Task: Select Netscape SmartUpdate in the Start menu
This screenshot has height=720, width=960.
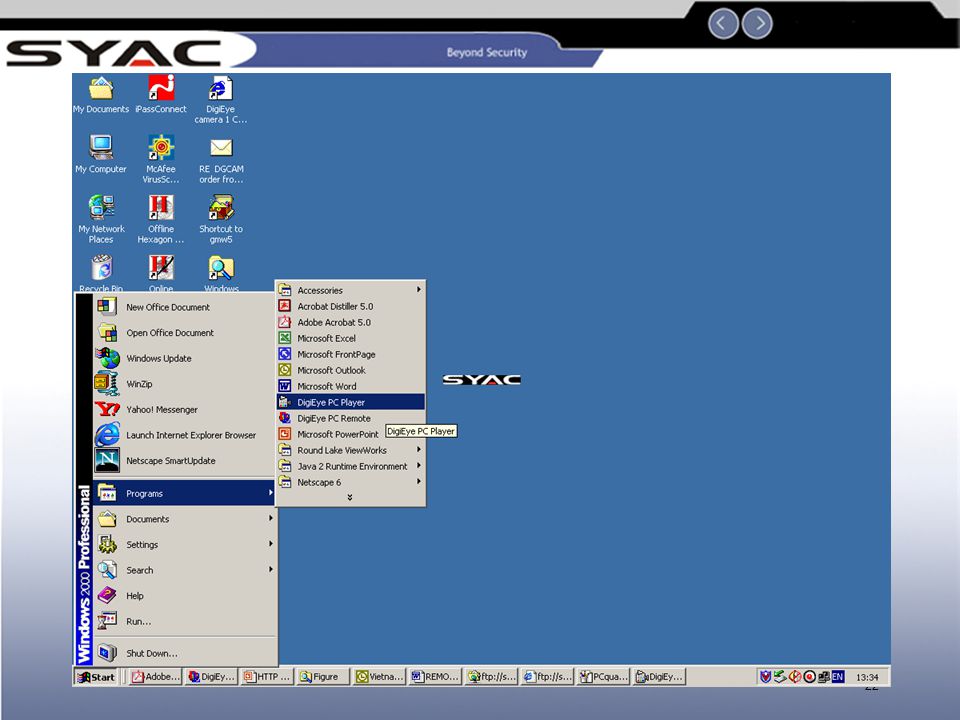Action: point(184,461)
